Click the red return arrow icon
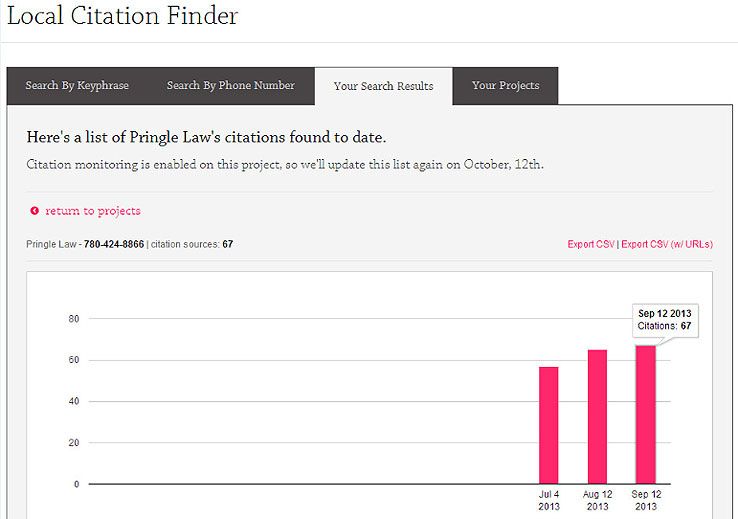 (x=34, y=211)
